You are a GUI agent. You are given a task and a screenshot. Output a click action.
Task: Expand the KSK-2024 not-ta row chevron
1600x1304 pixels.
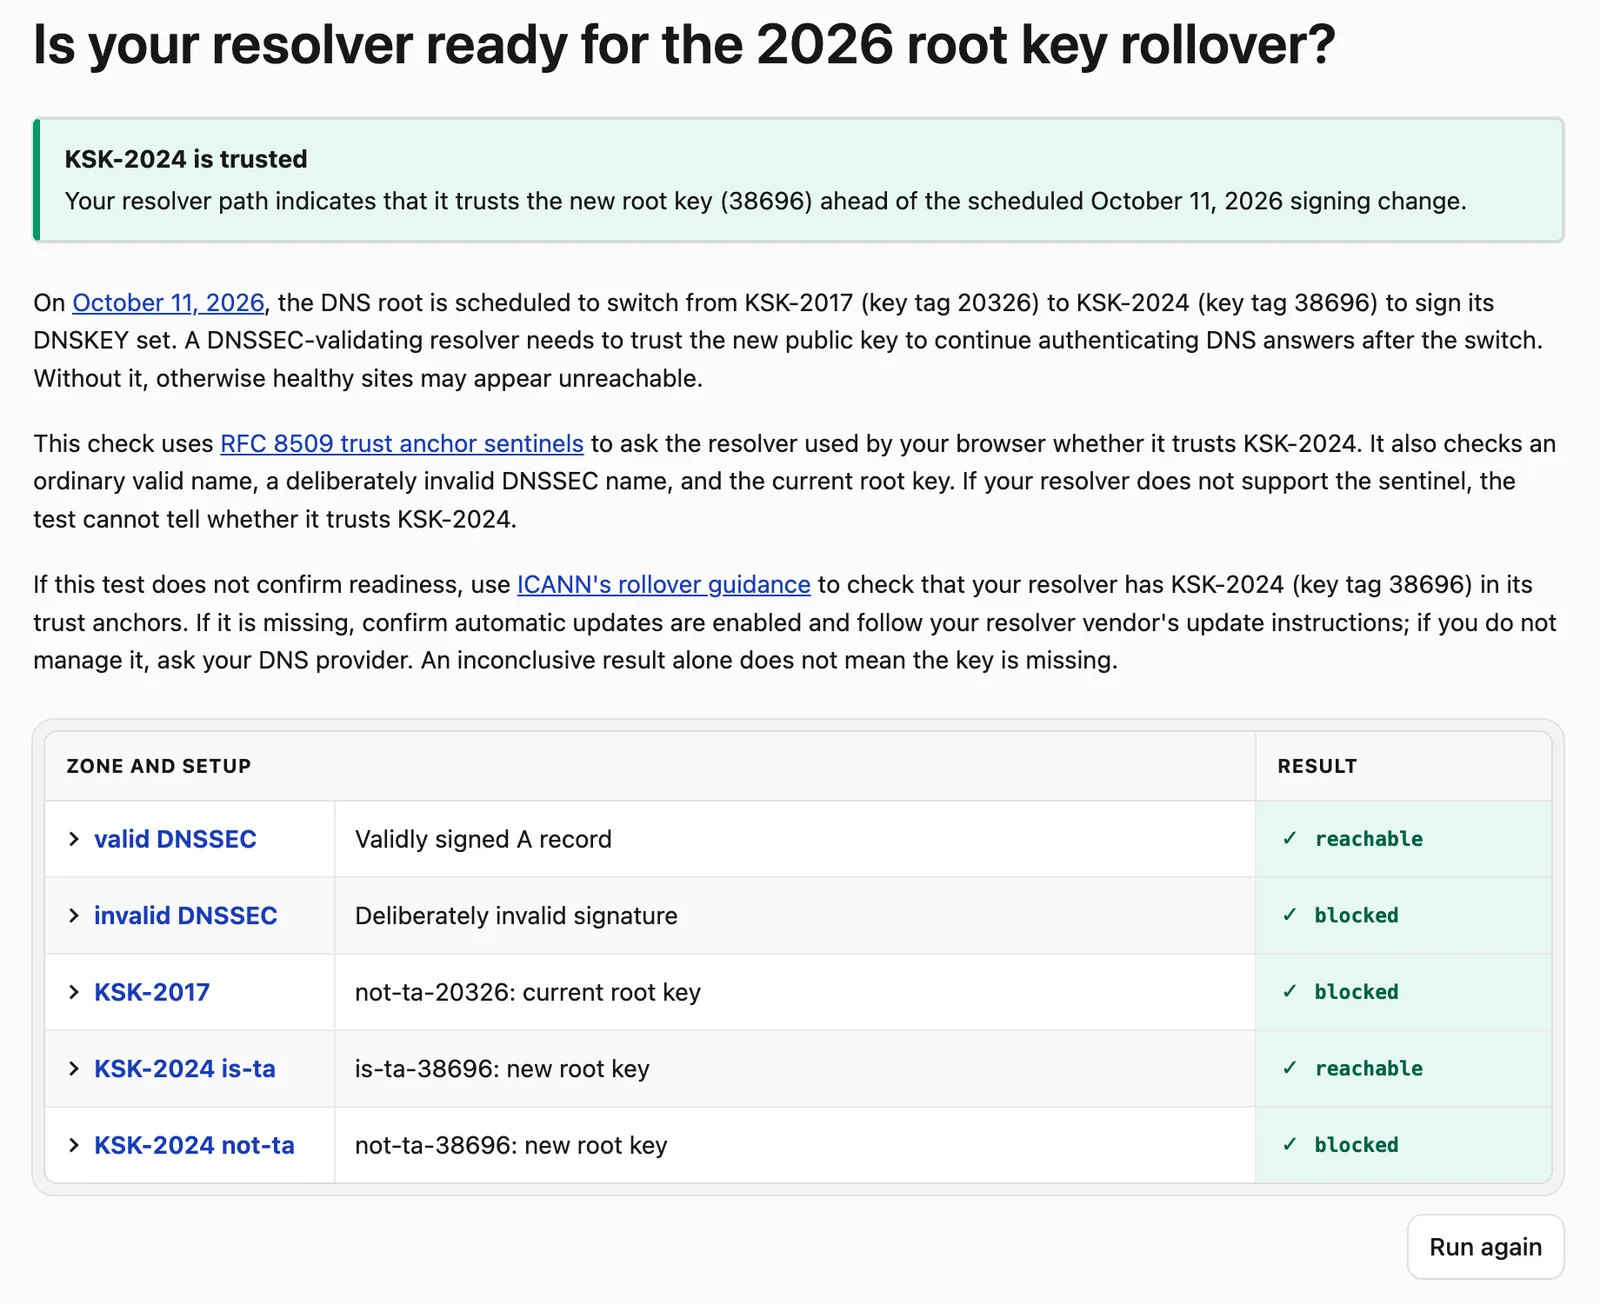click(x=73, y=1145)
